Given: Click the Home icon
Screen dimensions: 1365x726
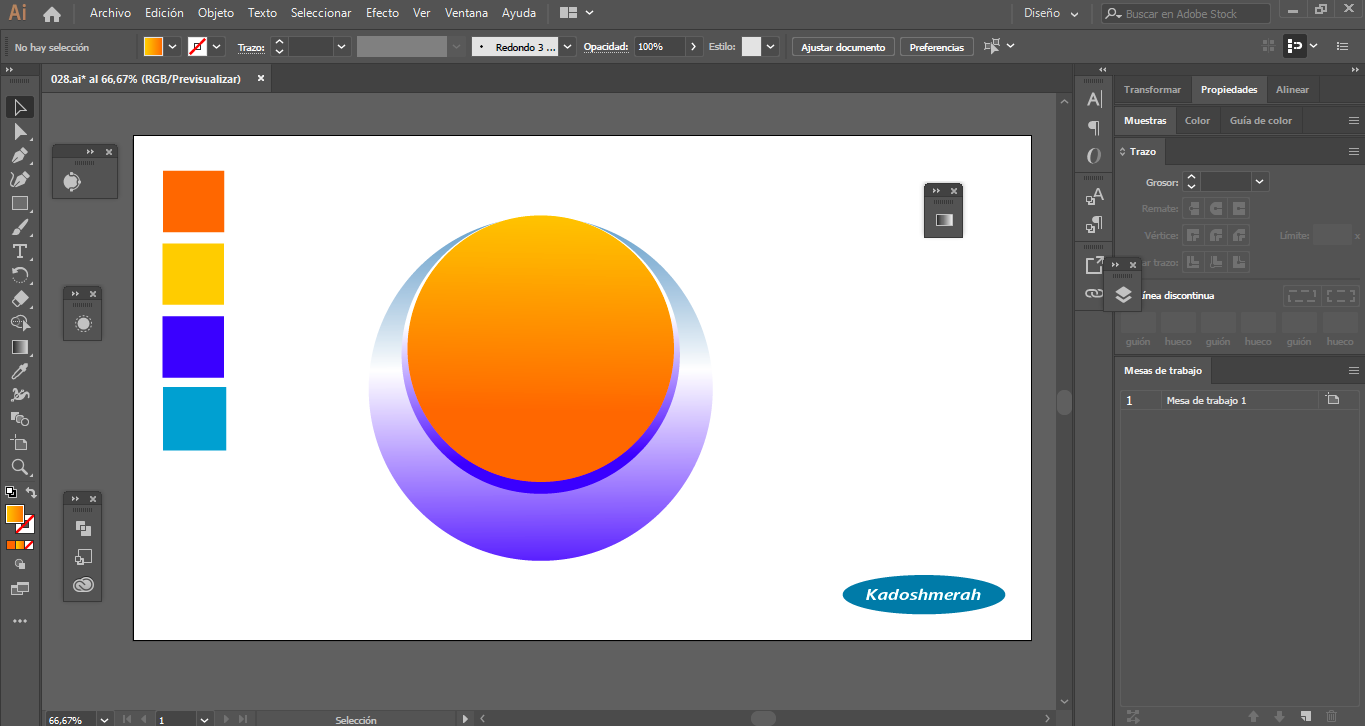Looking at the screenshot, I should (x=52, y=14).
